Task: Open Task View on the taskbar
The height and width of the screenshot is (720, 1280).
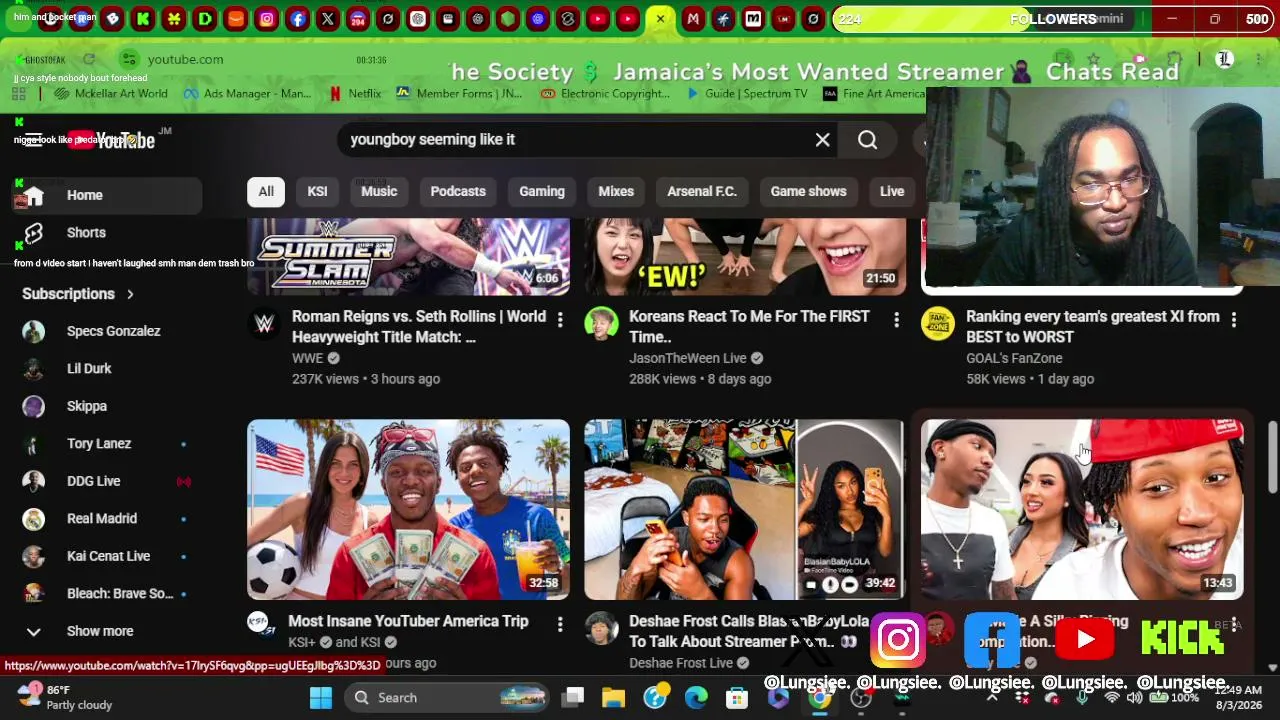Action: point(573,698)
